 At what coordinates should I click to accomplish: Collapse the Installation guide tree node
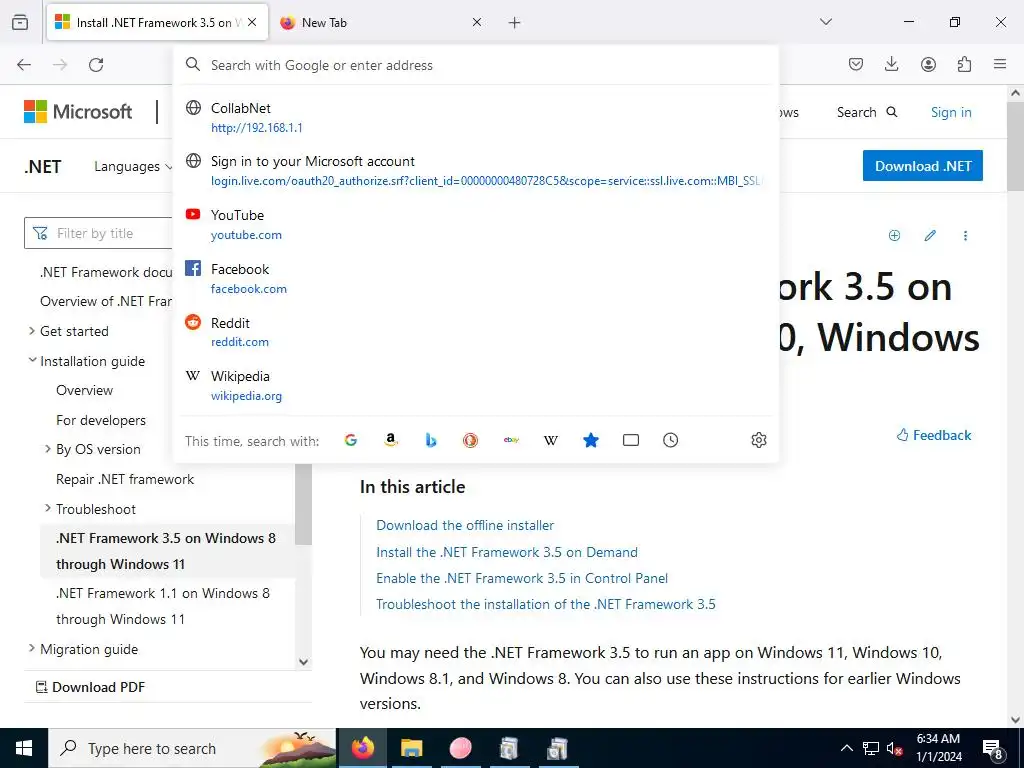coord(31,360)
